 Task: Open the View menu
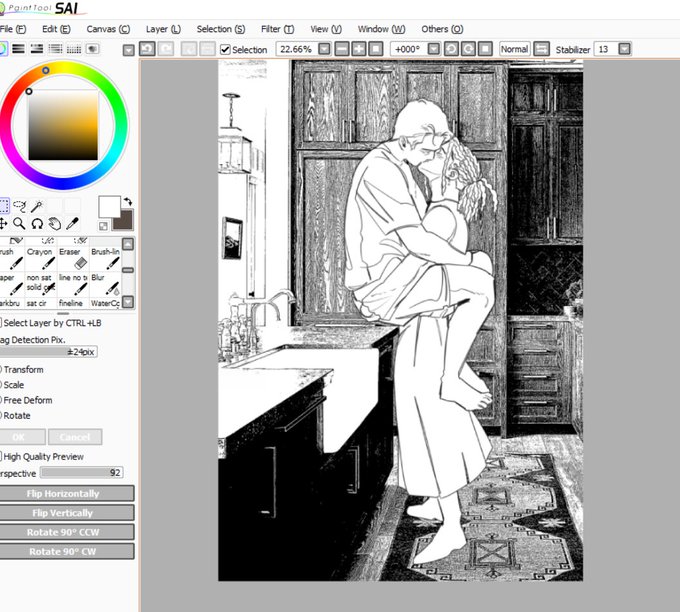click(326, 29)
